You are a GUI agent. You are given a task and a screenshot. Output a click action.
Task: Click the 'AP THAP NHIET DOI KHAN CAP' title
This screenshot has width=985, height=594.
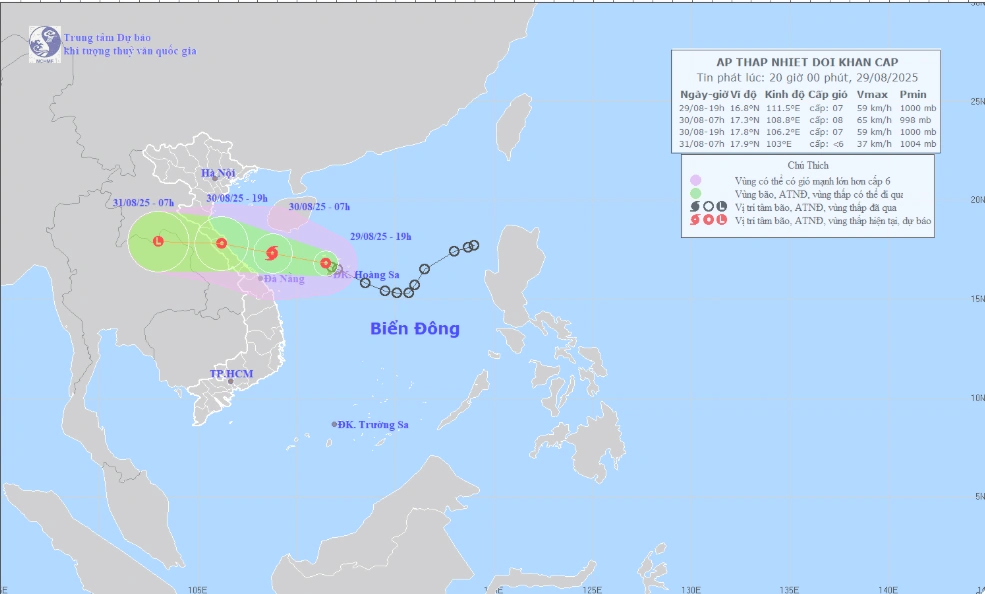tap(807, 60)
